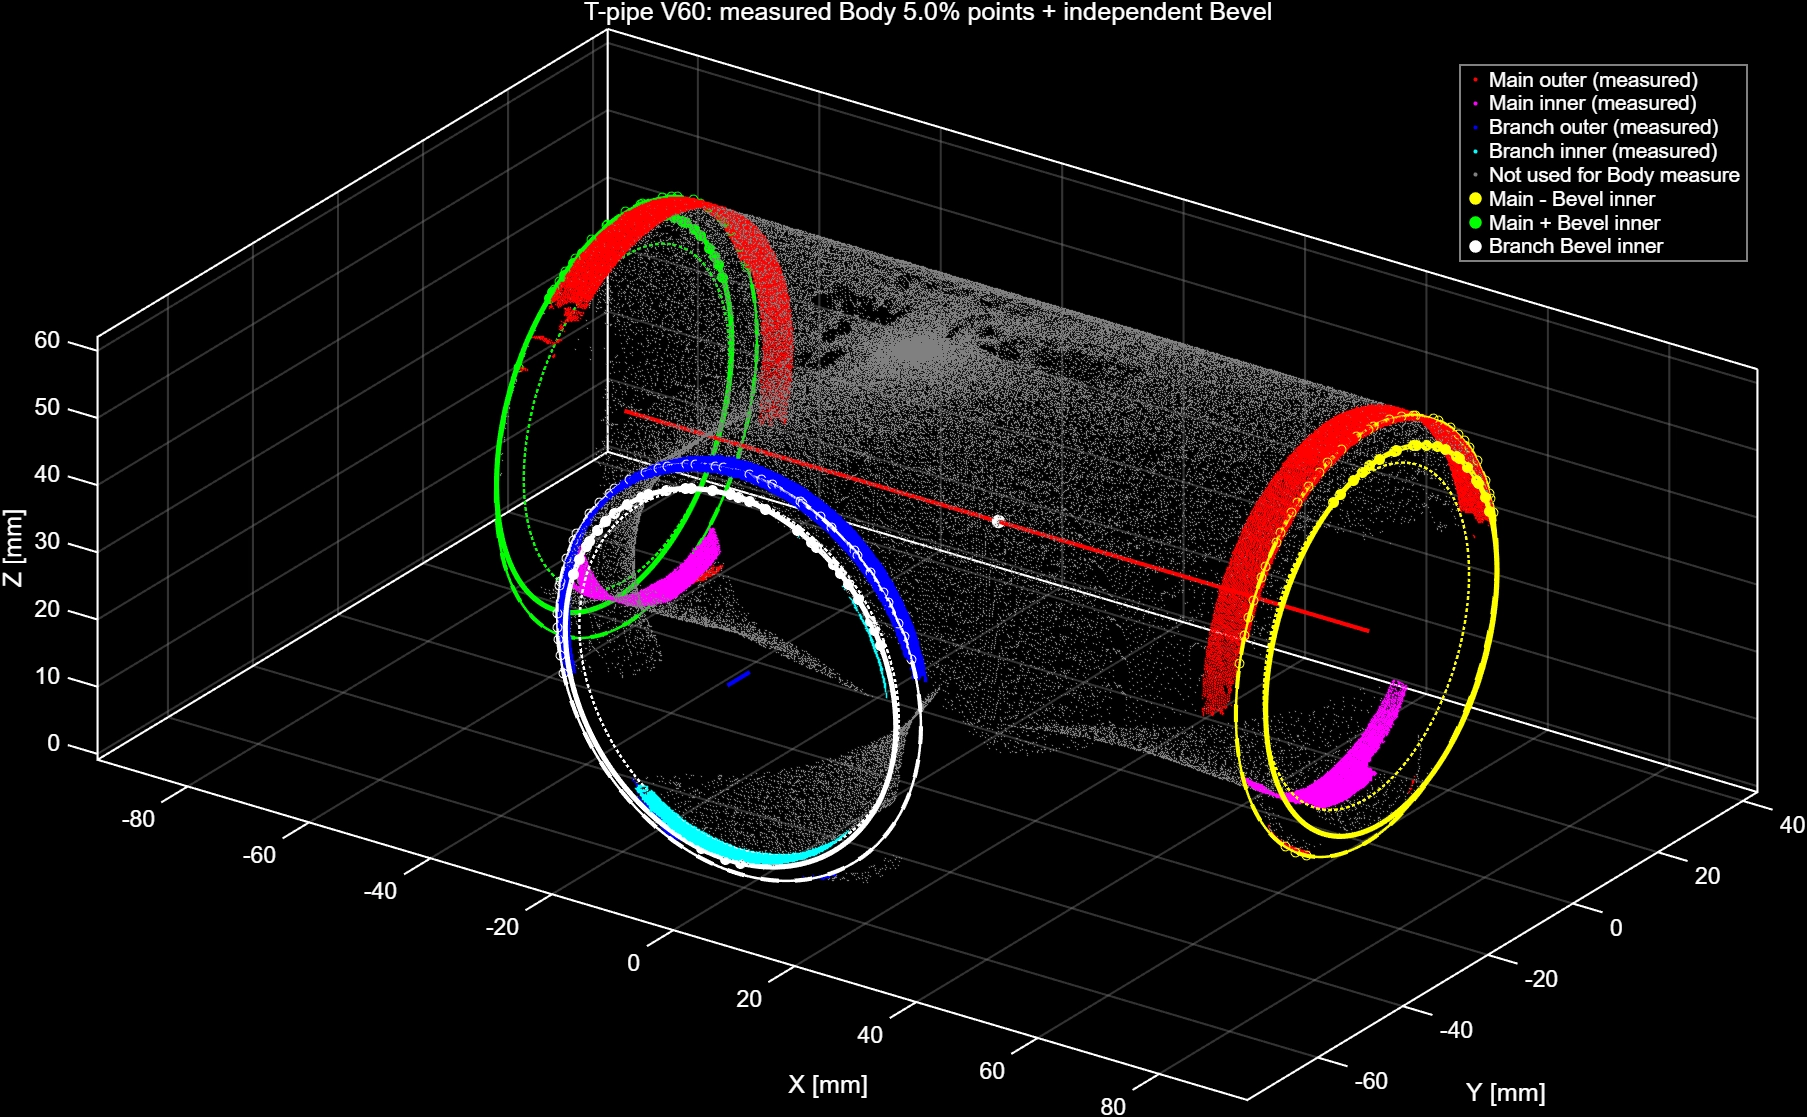
Task: Click the green marker beside 'Main + Bevel inner'
Action: [1475, 223]
